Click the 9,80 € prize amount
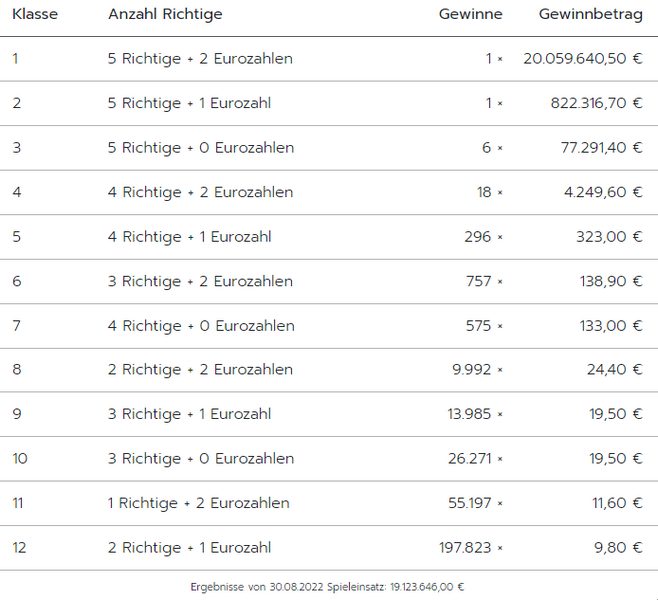The width and height of the screenshot is (658, 600). (x=618, y=547)
